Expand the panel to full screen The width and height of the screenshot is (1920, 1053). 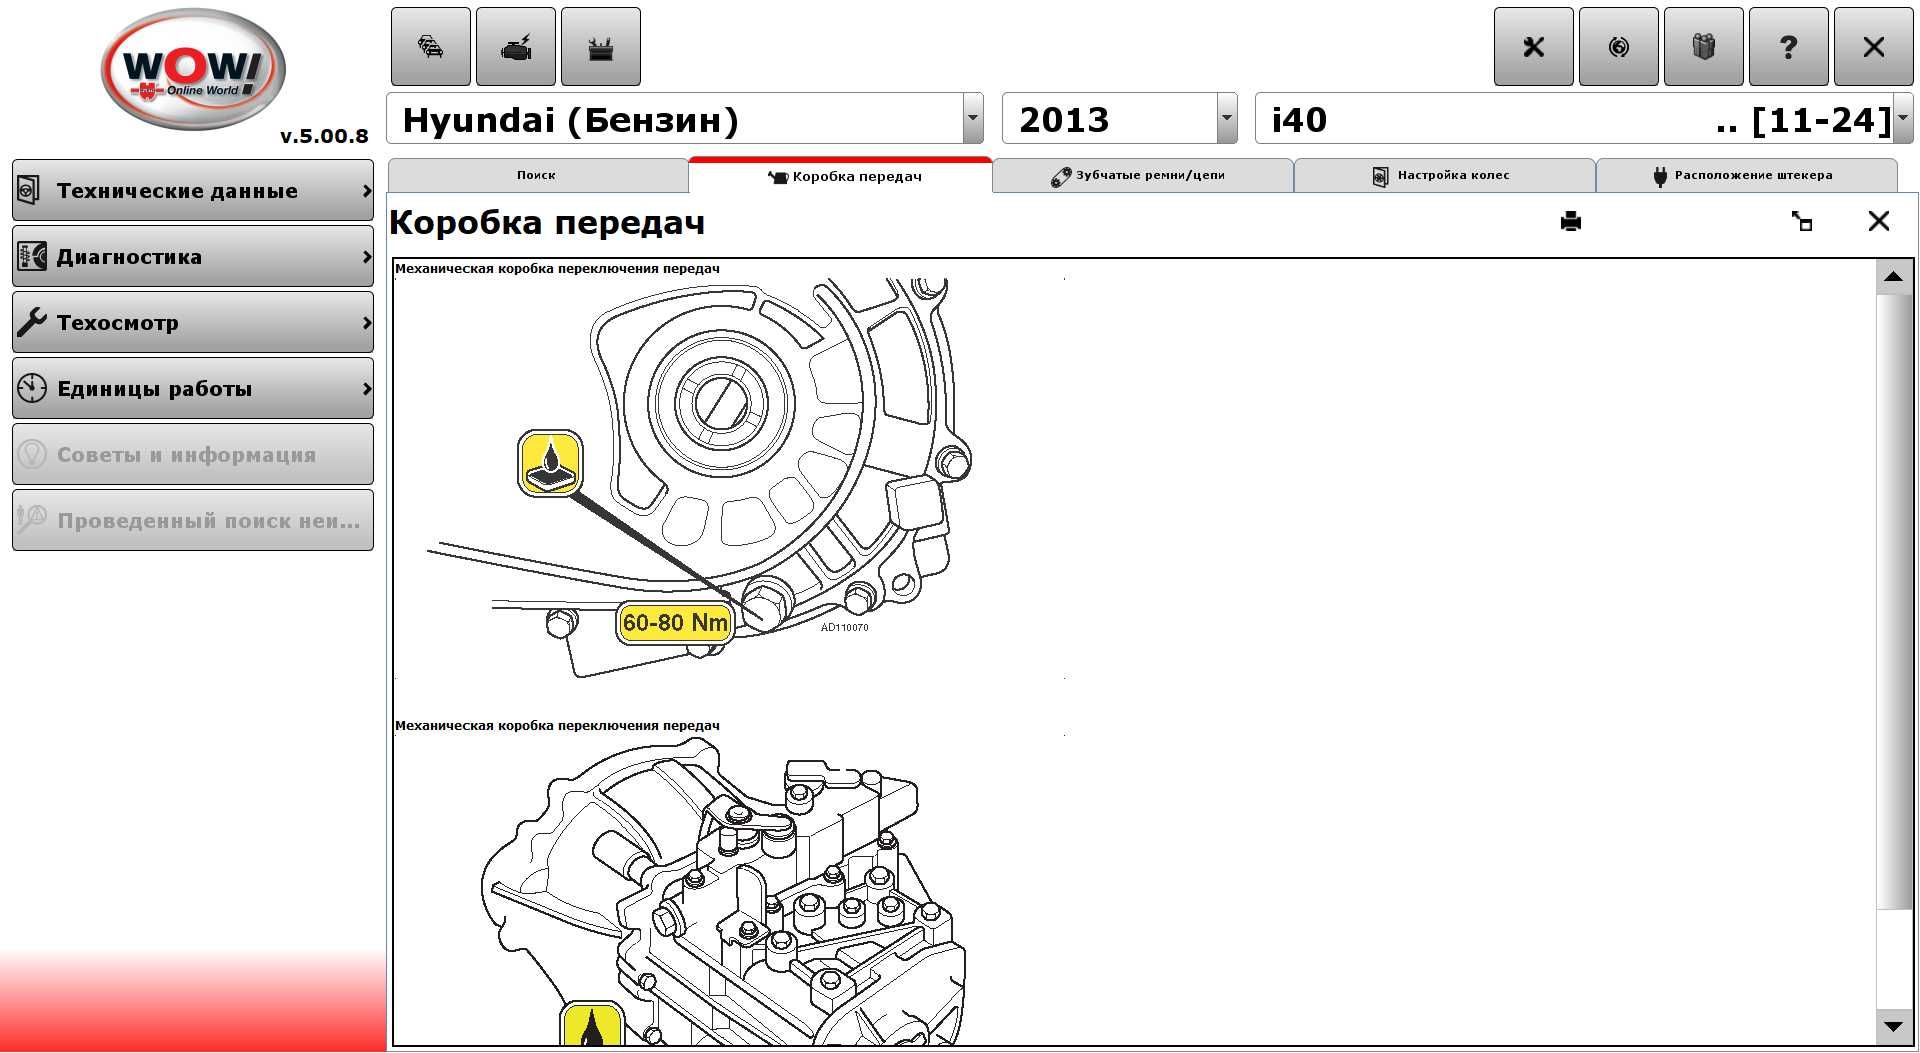pos(1802,222)
